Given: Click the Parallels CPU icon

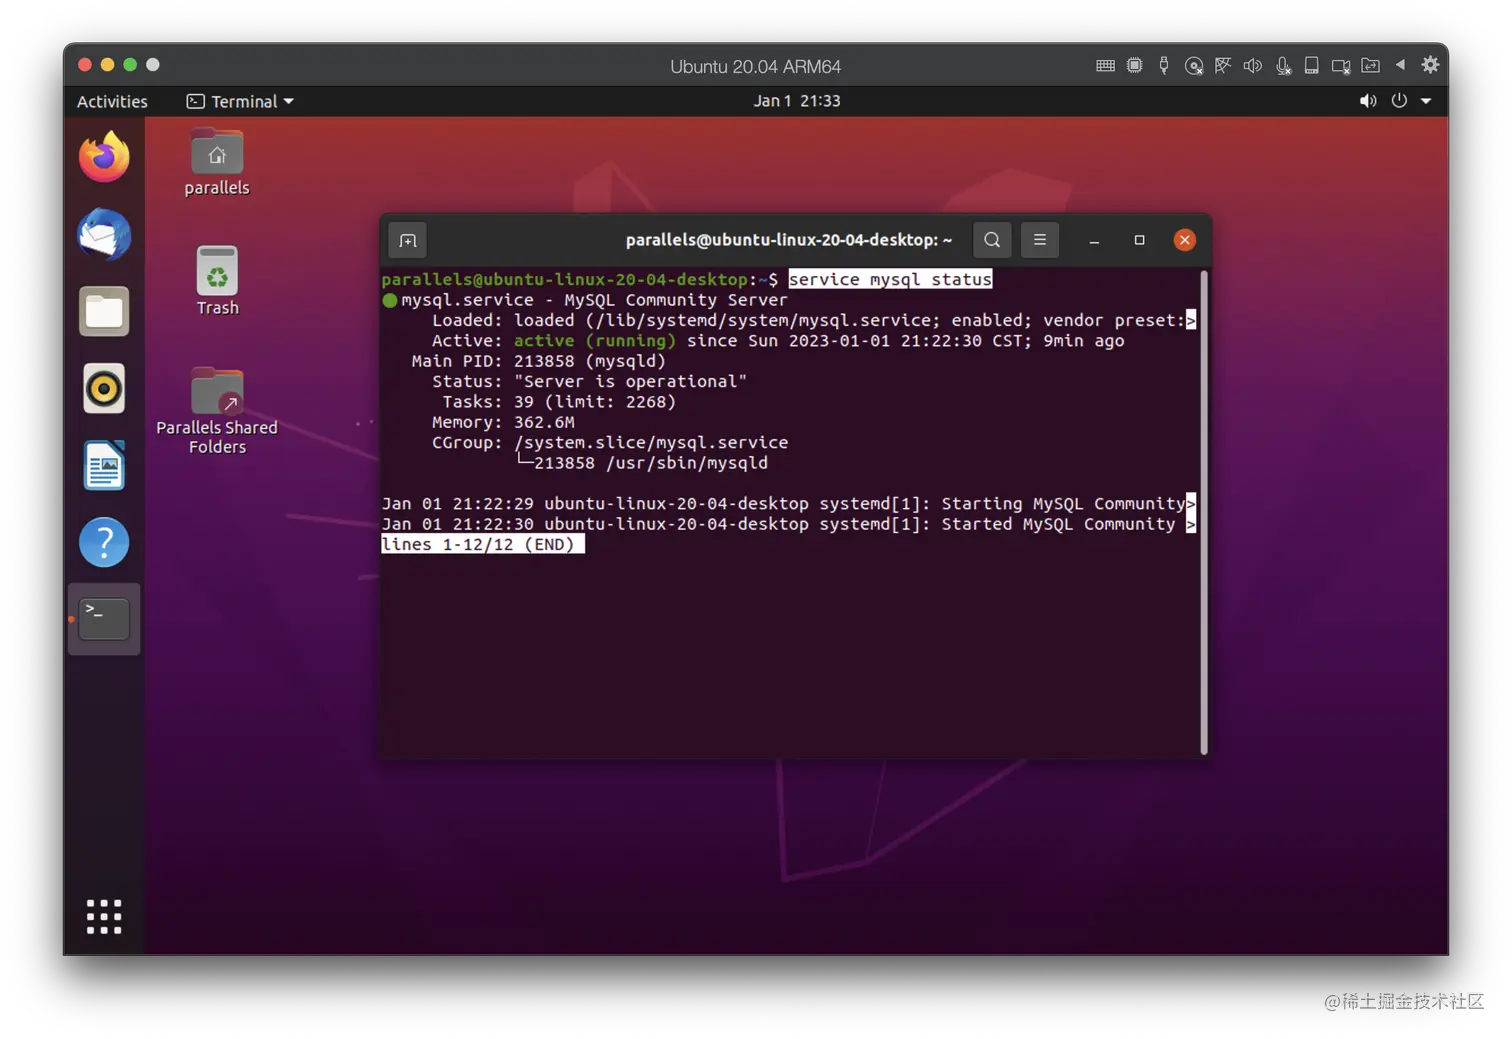Looking at the screenshot, I should (1134, 64).
